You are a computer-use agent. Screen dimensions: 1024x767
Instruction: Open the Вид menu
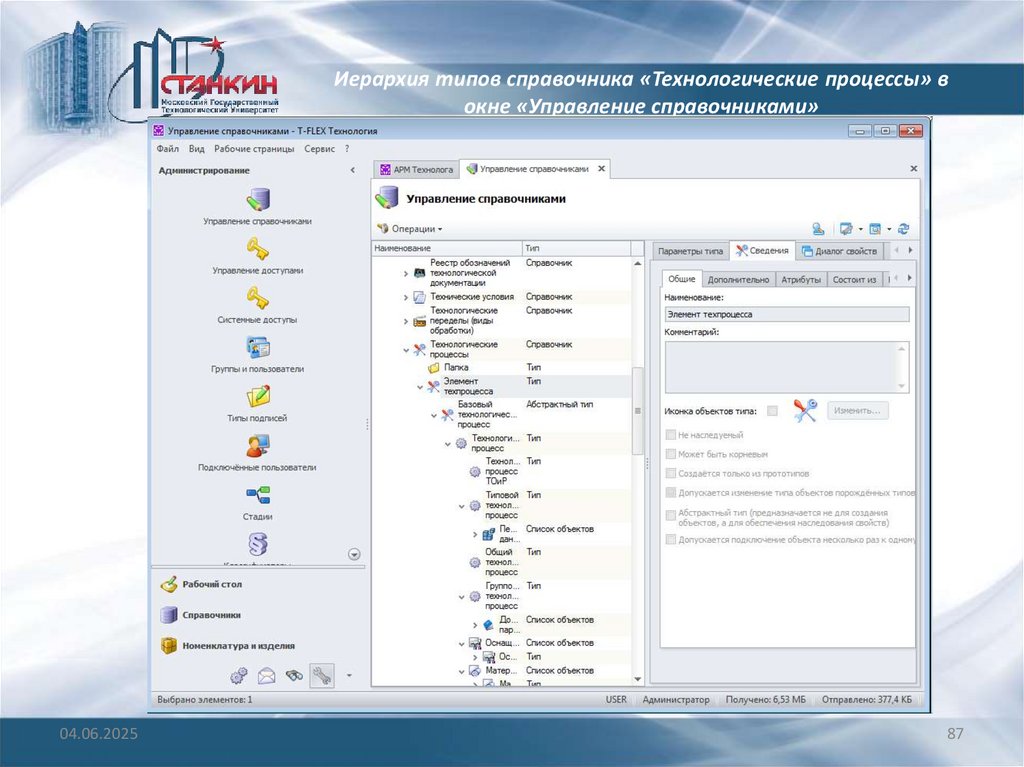pos(197,149)
